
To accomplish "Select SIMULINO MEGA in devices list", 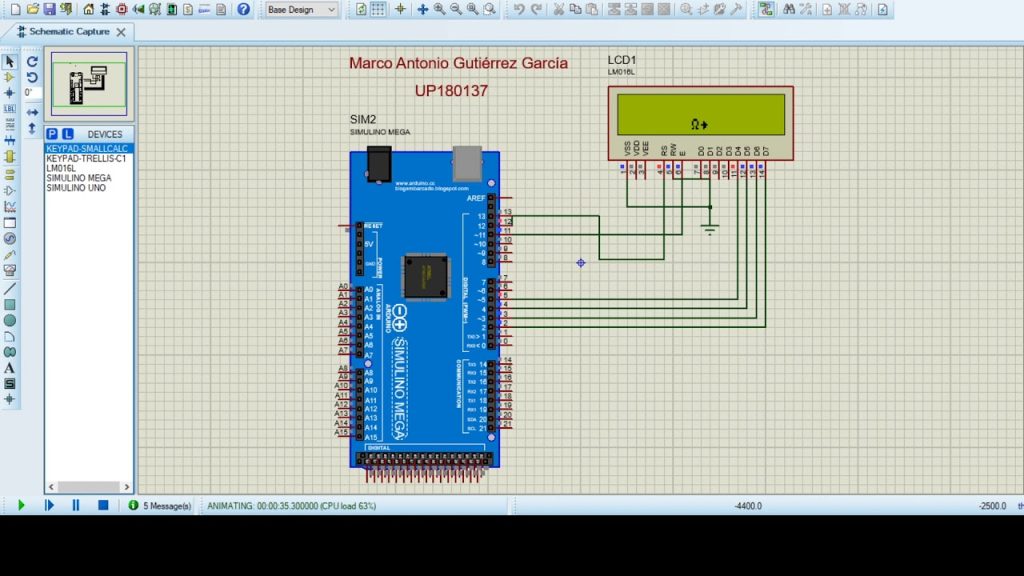I will point(78,178).
